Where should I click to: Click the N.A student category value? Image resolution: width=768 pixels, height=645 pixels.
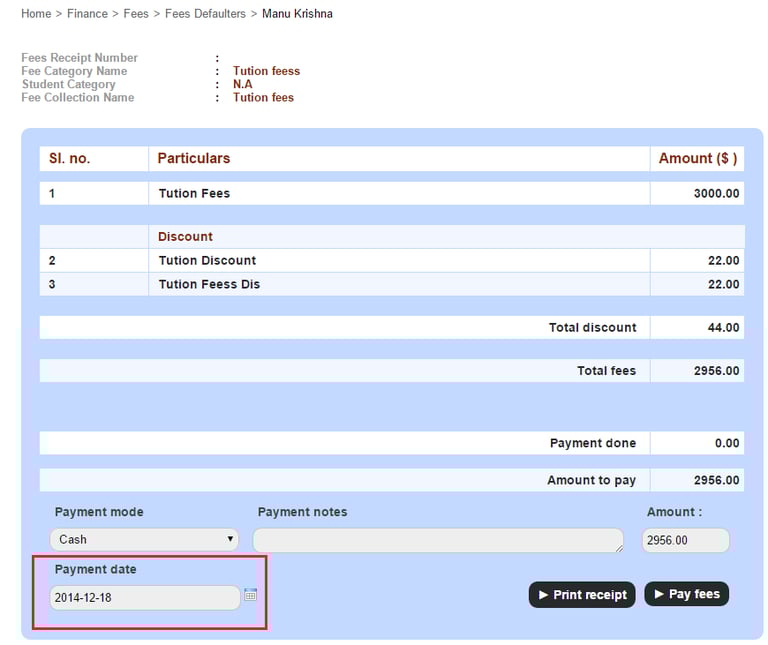click(x=242, y=84)
